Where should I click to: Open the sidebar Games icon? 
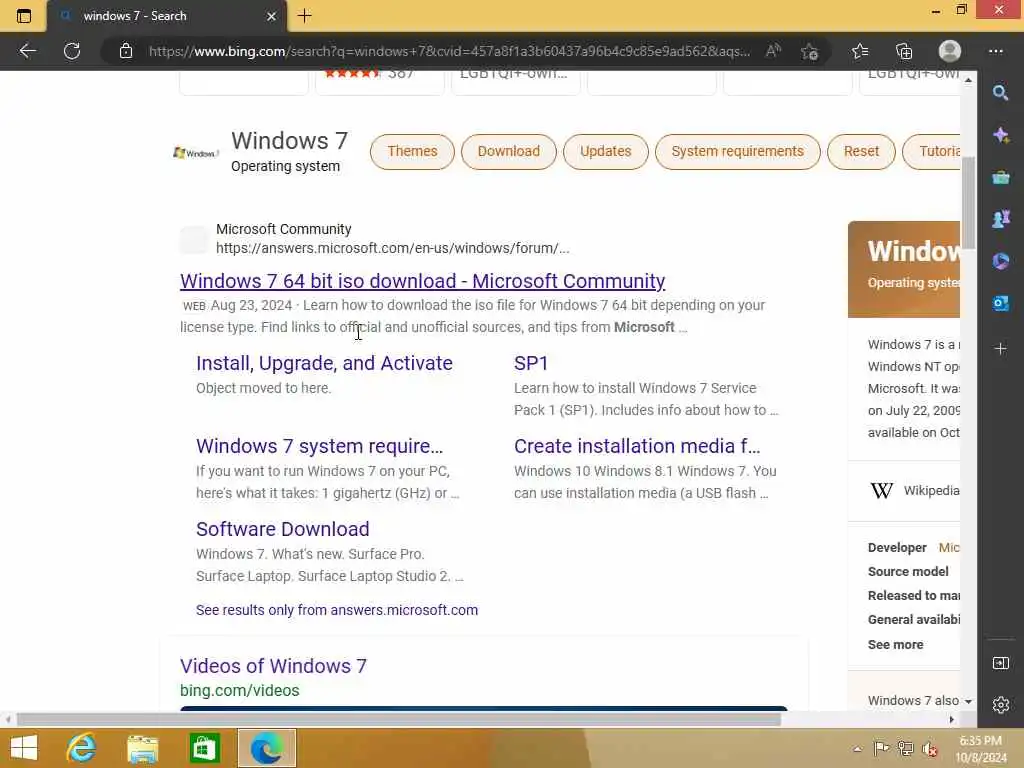click(1000, 219)
